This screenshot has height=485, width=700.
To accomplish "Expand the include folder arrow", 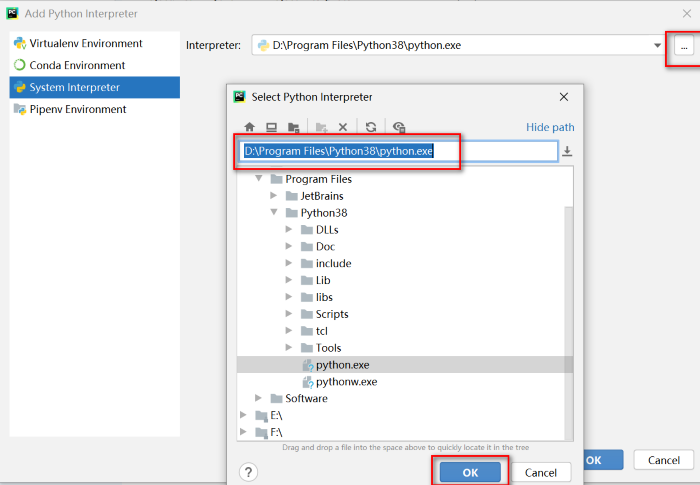I will coord(289,263).
